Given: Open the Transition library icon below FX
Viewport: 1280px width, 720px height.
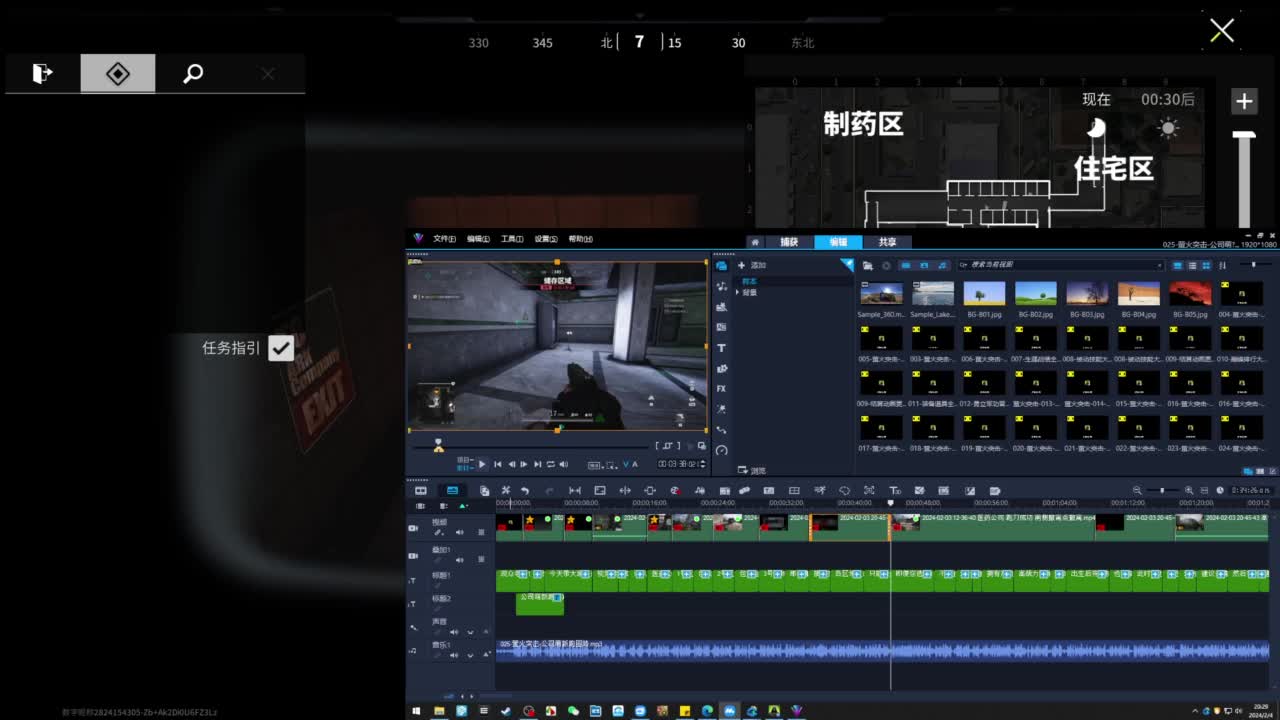Looking at the screenshot, I should point(721,409).
